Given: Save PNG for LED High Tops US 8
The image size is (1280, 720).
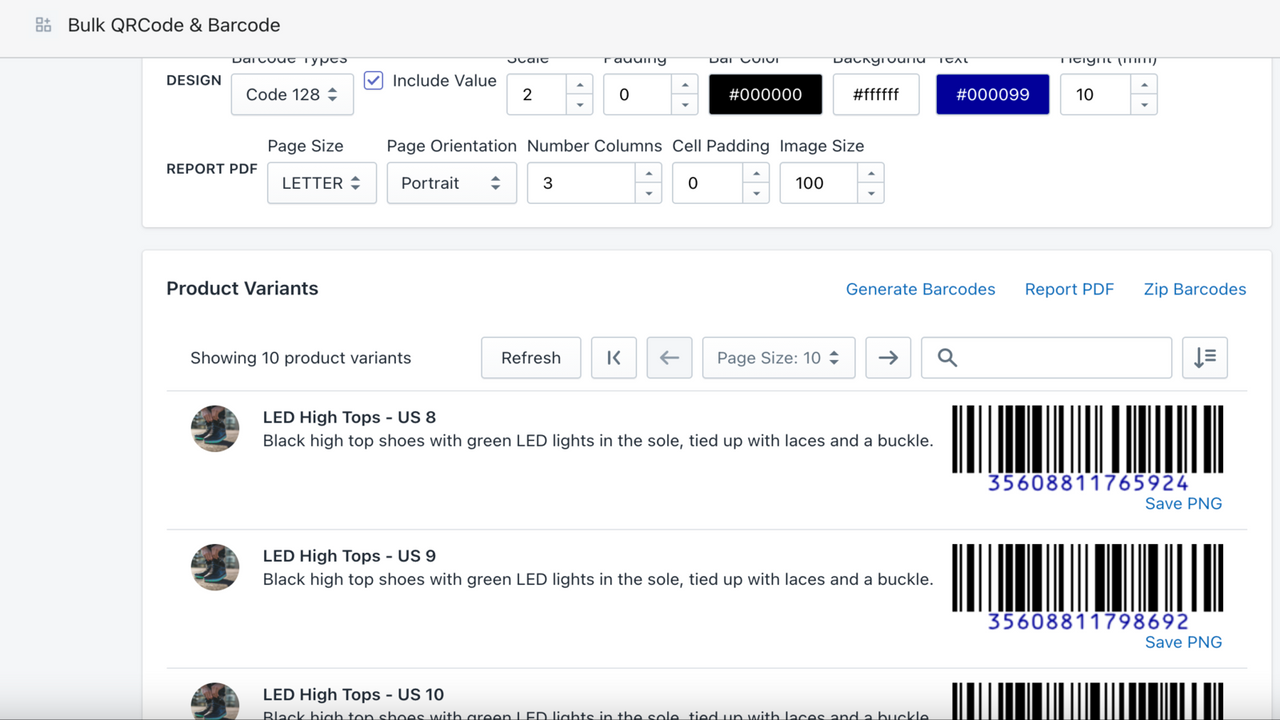Looking at the screenshot, I should (1183, 503).
